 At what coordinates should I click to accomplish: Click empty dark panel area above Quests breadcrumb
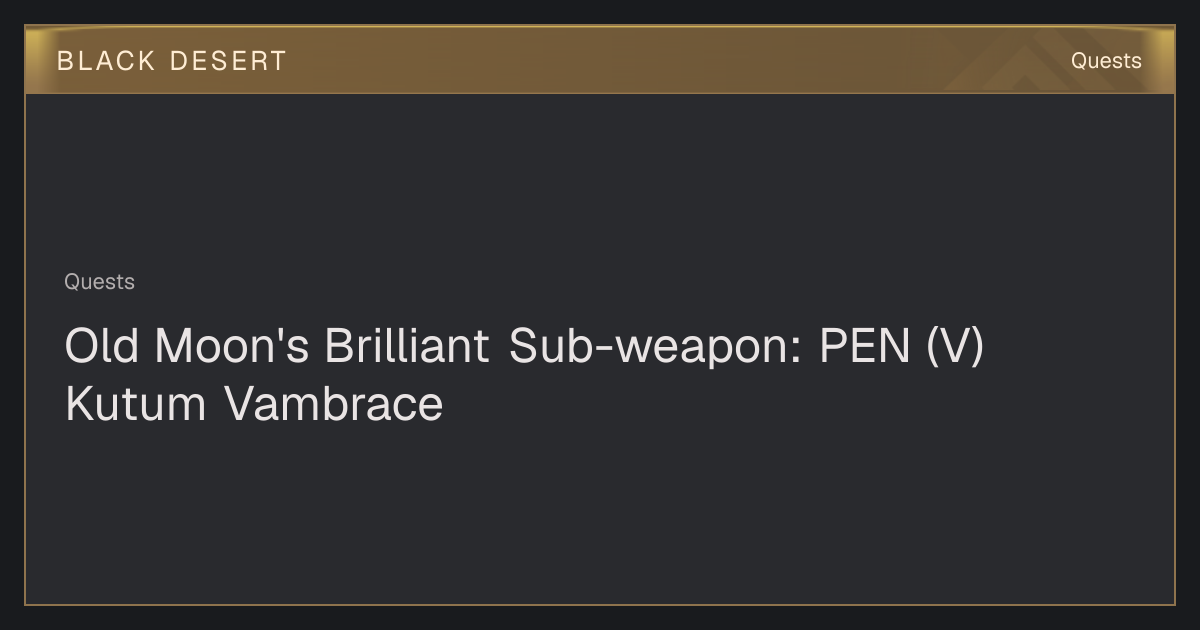coord(600,180)
